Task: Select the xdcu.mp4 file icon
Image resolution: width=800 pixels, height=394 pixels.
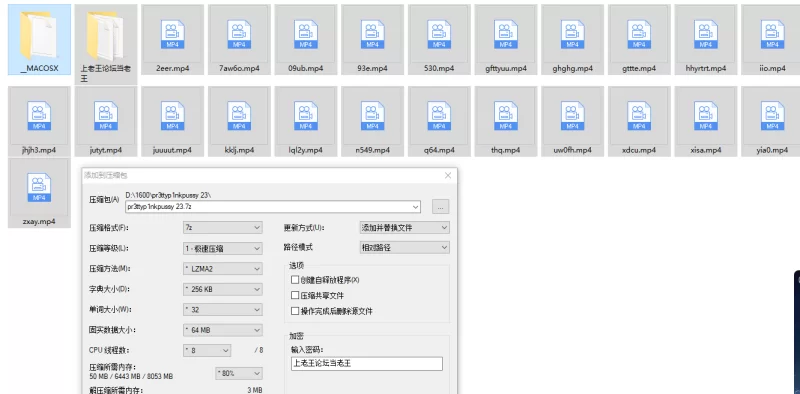Action: 638,116
